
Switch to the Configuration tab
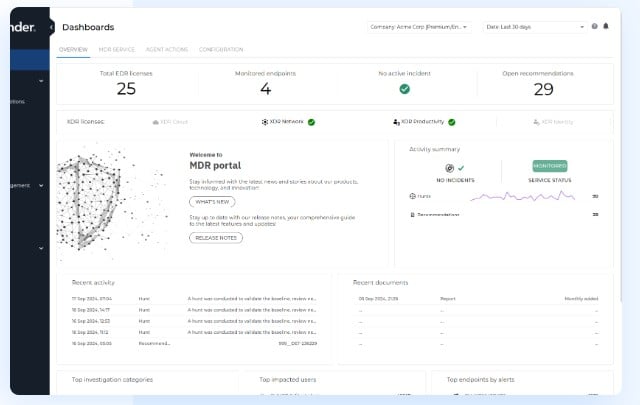click(221, 49)
